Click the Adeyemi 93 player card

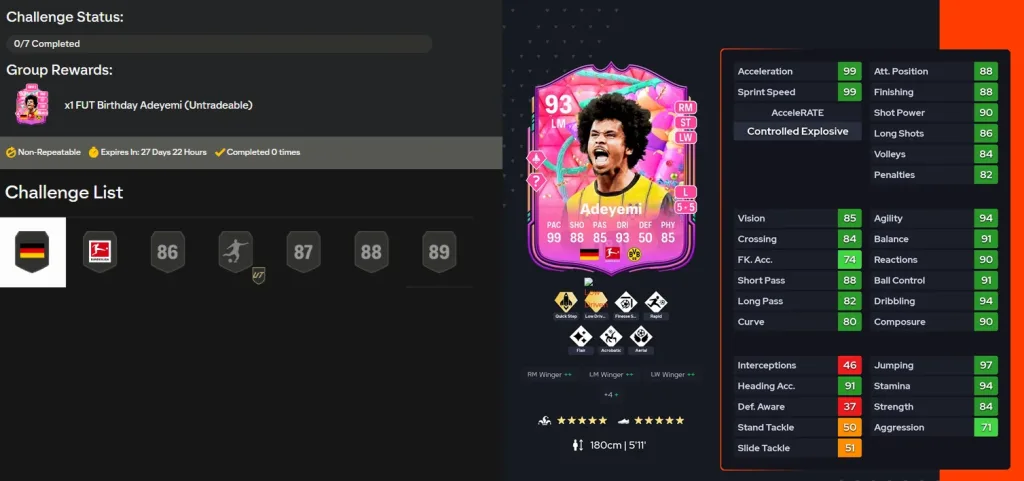611,168
